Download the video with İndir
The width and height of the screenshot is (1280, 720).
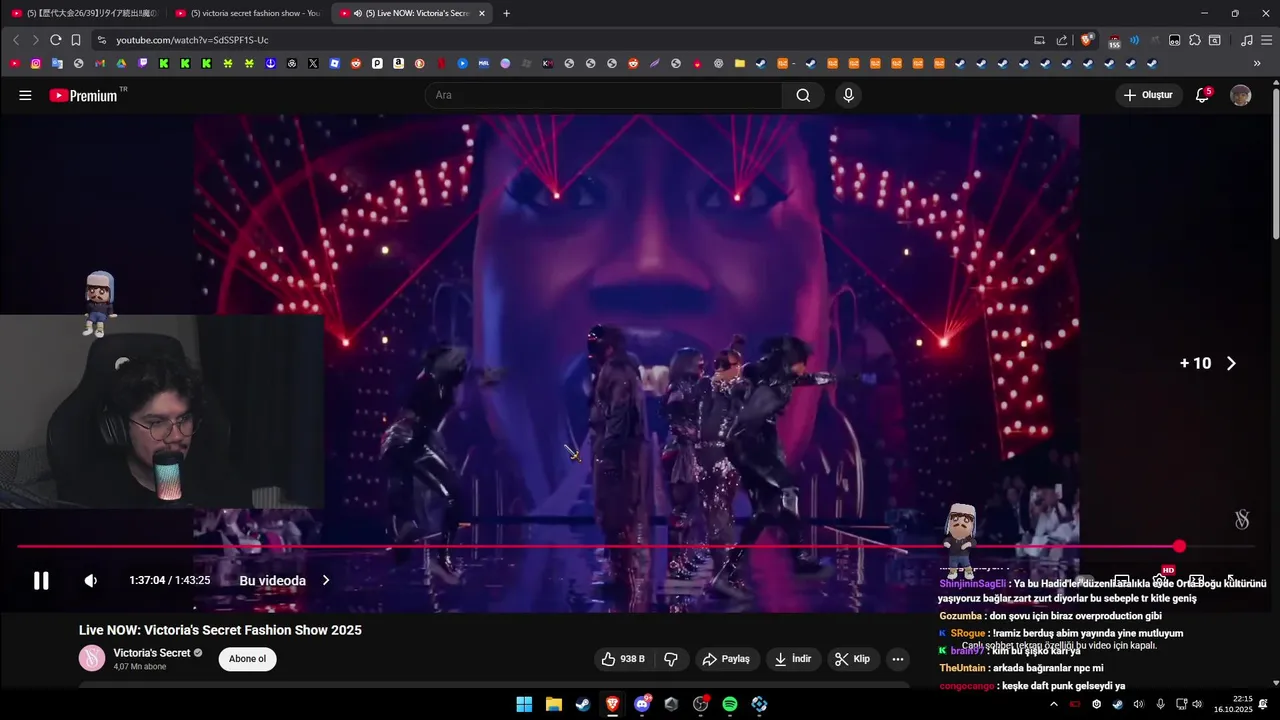coord(793,659)
